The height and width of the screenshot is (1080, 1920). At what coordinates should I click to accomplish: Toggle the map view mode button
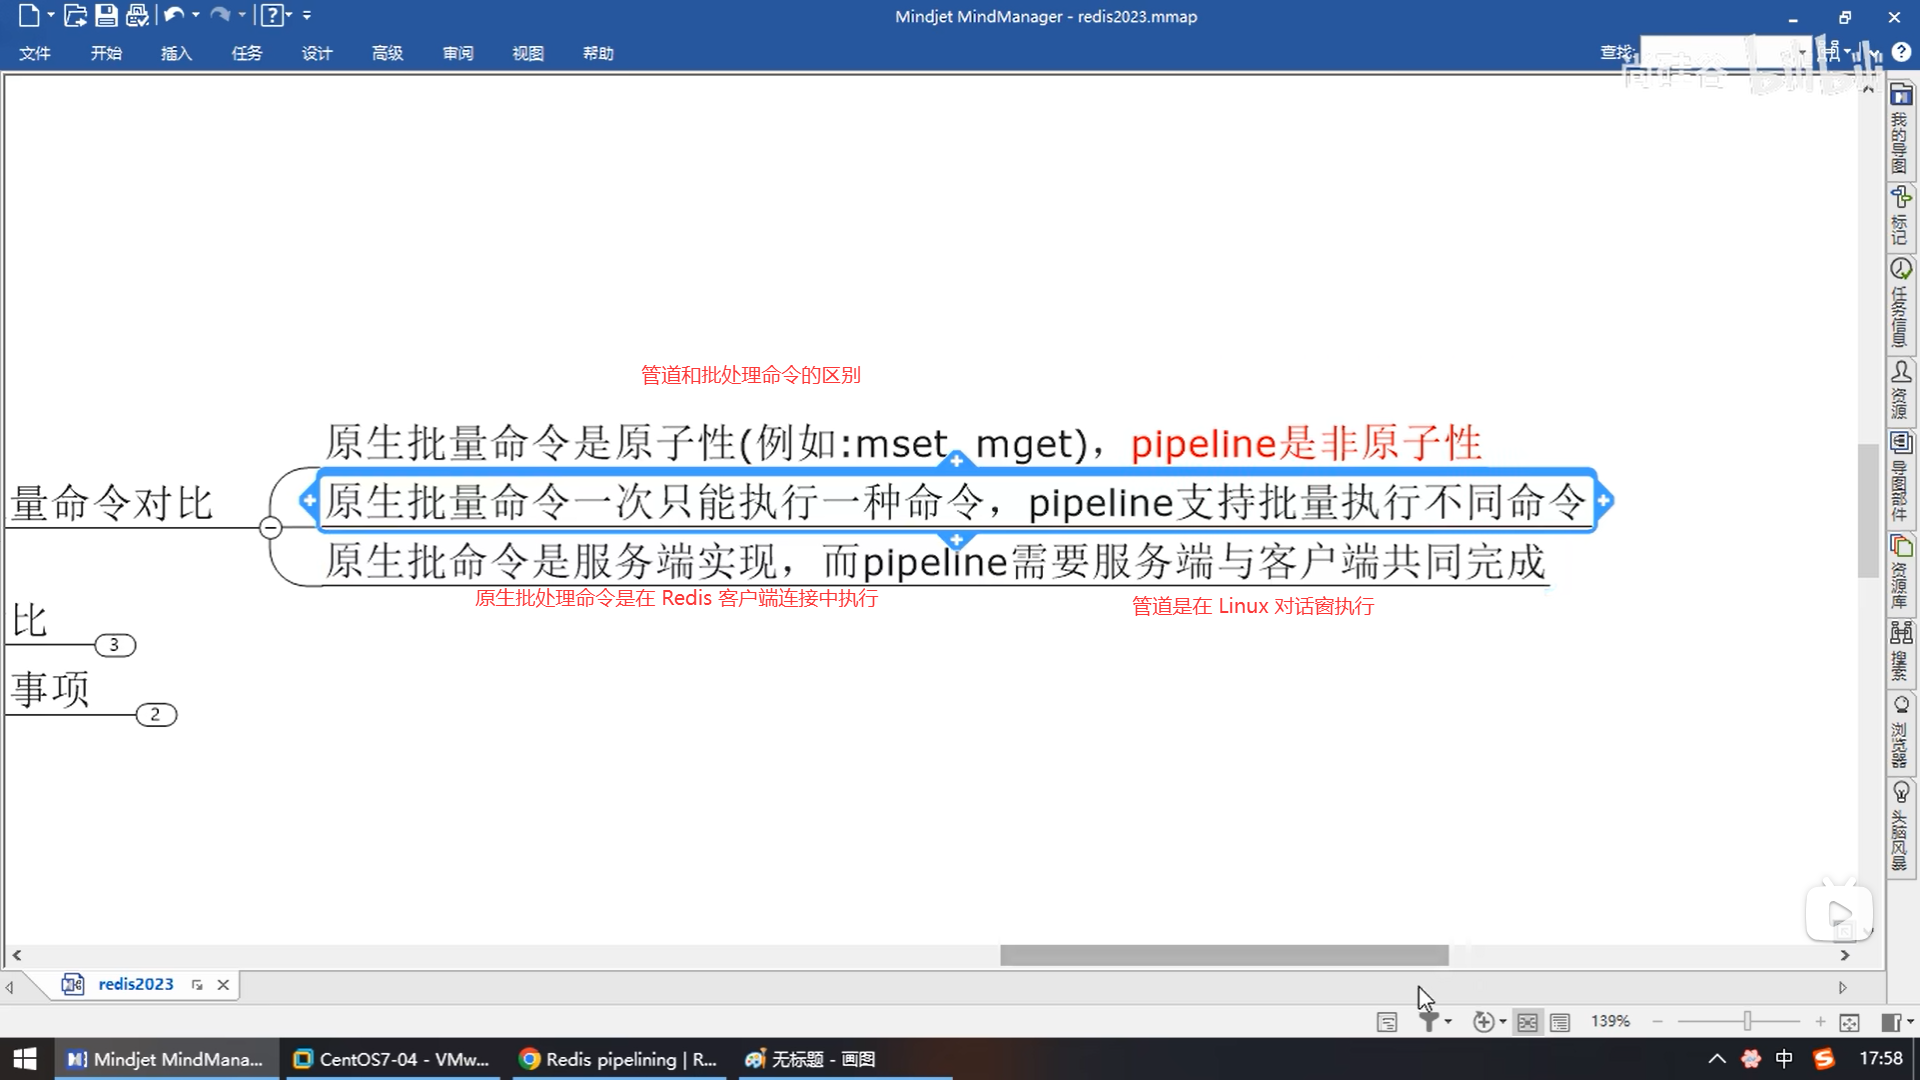pos(1527,1021)
